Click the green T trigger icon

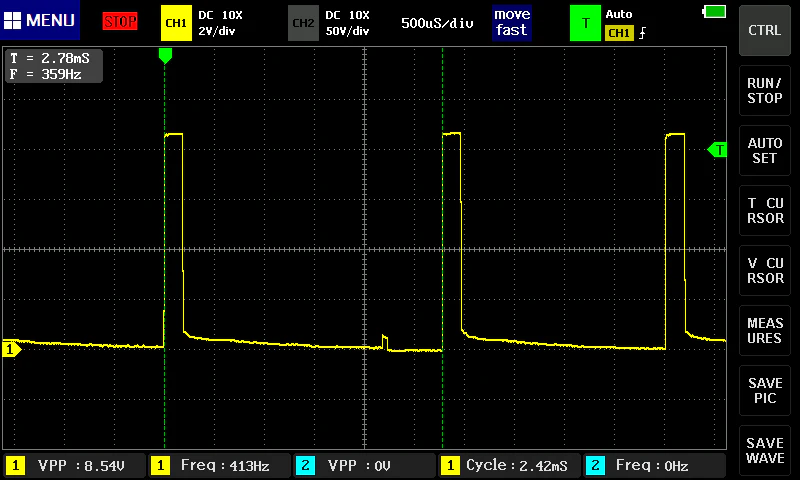pyautogui.click(x=585, y=23)
